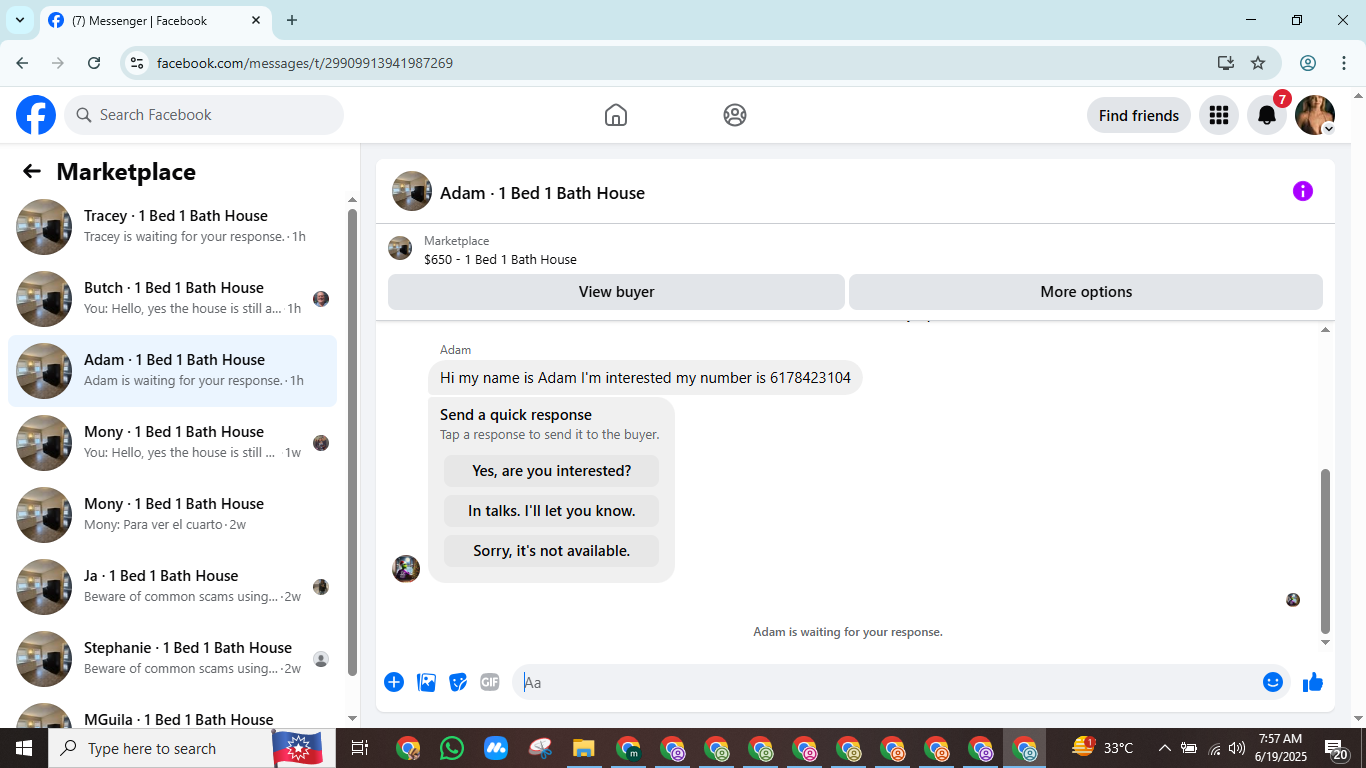This screenshot has height=768, width=1366.
Task: Open Chrome profile icon
Action: tap(1308, 63)
